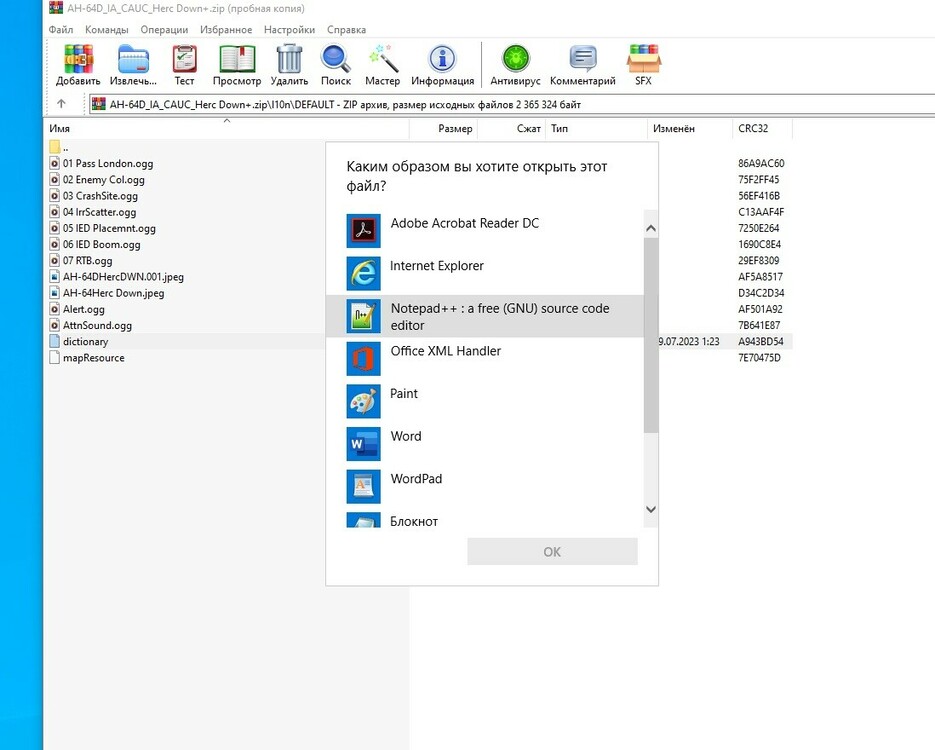Image resolution: width=935 pixels, height=750 pixels.
Task: Open the Избранное menu
Action: 226,29
